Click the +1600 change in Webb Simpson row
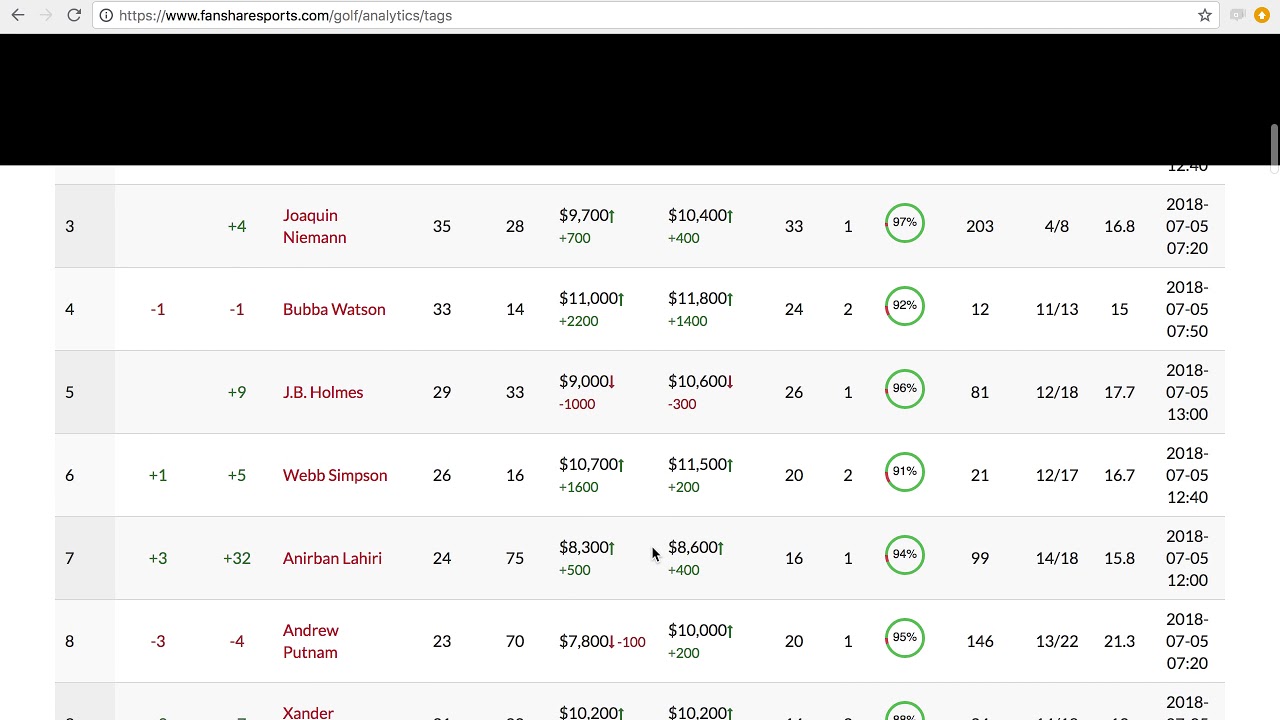This screenshot has height=720, width=1280. click(x=579, y=487)
